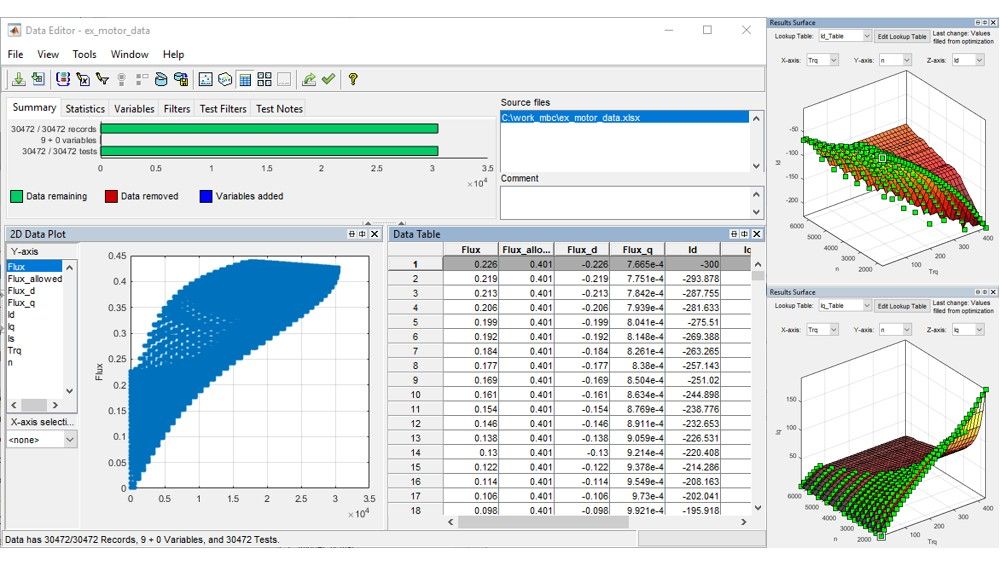Toggle the data table view icon

[x=245, y=79]
